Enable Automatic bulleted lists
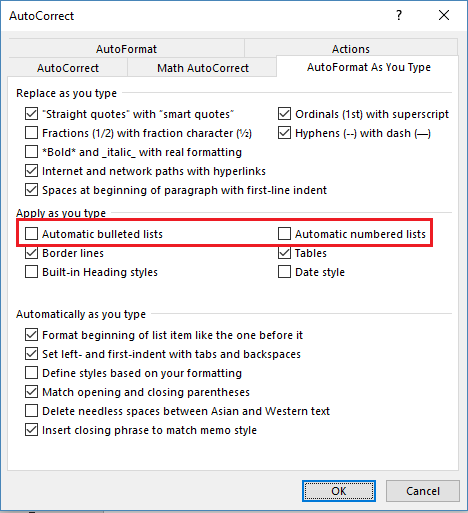468x513 pixels. pyautogui.click(x=31, y=234)
